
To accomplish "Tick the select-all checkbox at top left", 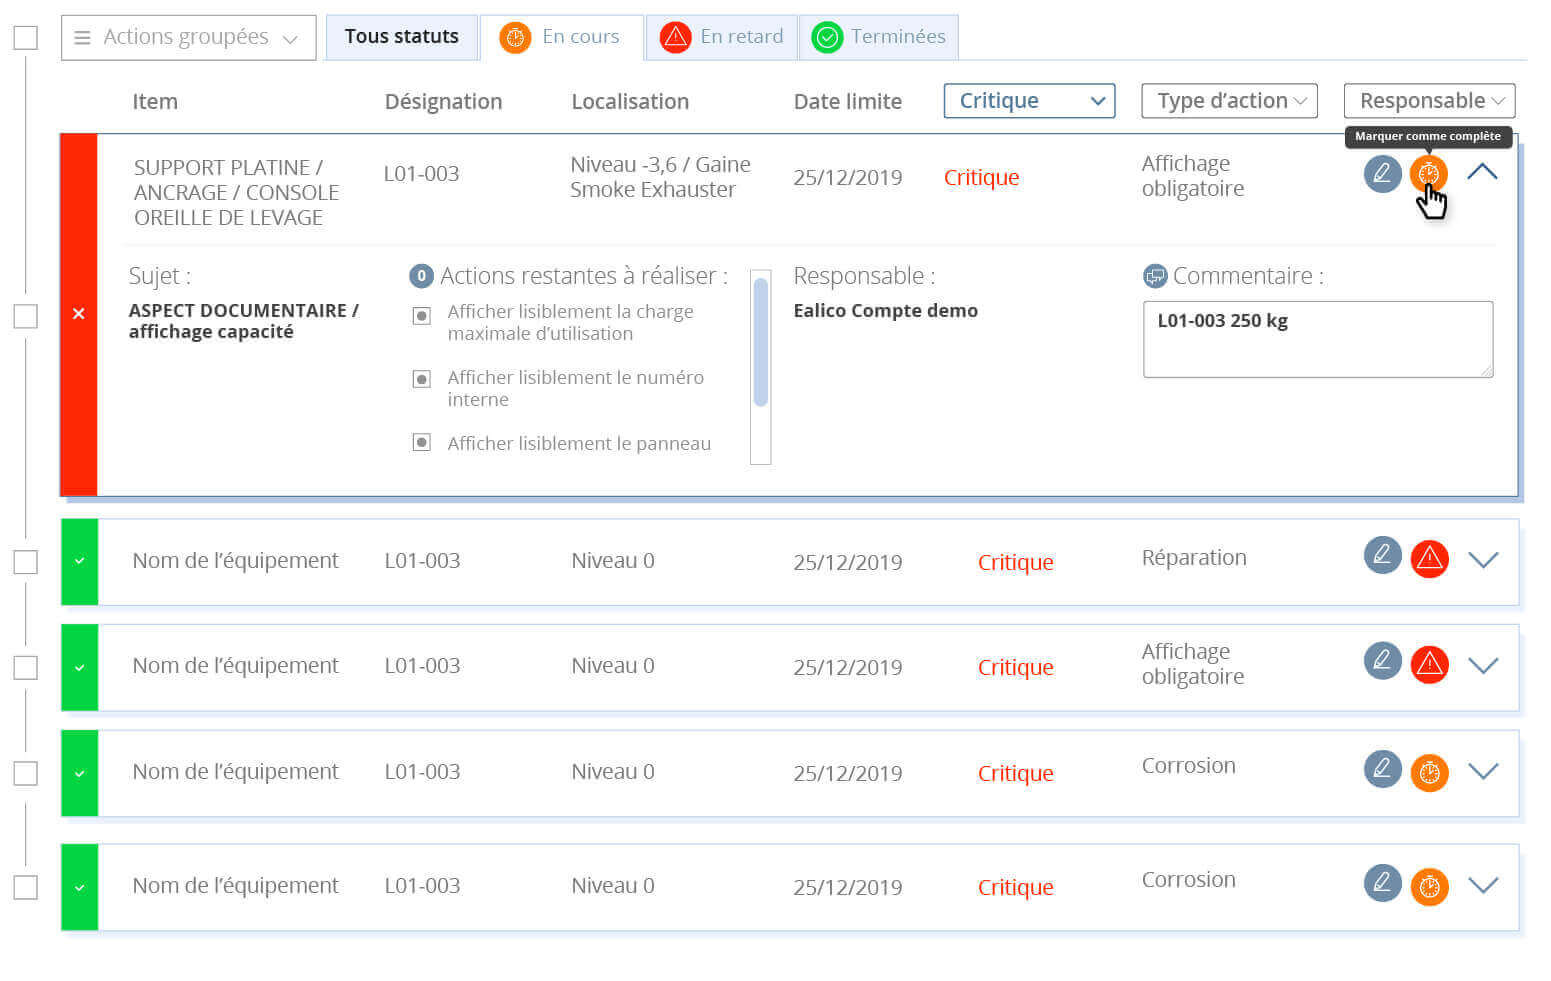I will (25, 38).
